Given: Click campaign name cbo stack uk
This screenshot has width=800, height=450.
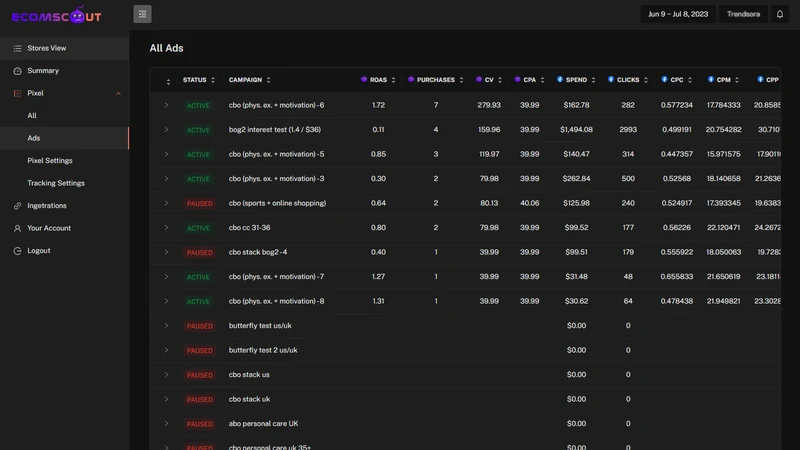Looking at the screenshot, I should click(x=249, y=399).
